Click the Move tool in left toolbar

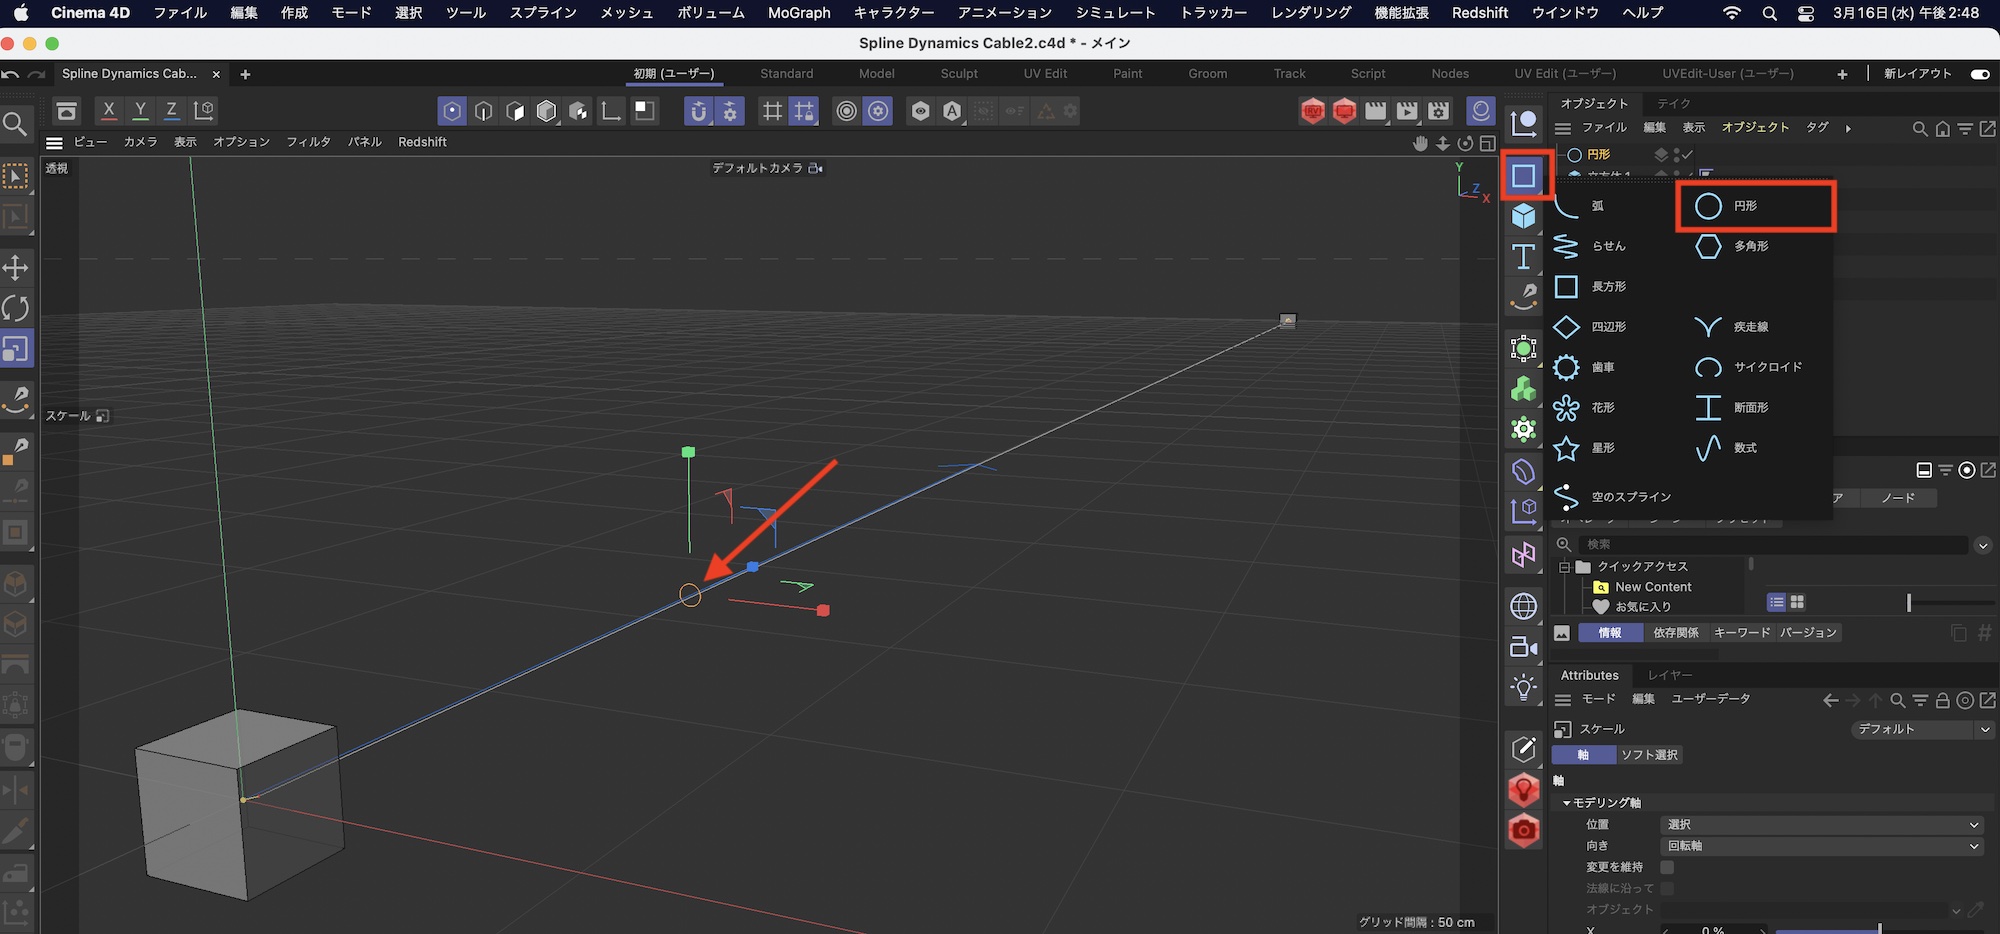[16, 267]
